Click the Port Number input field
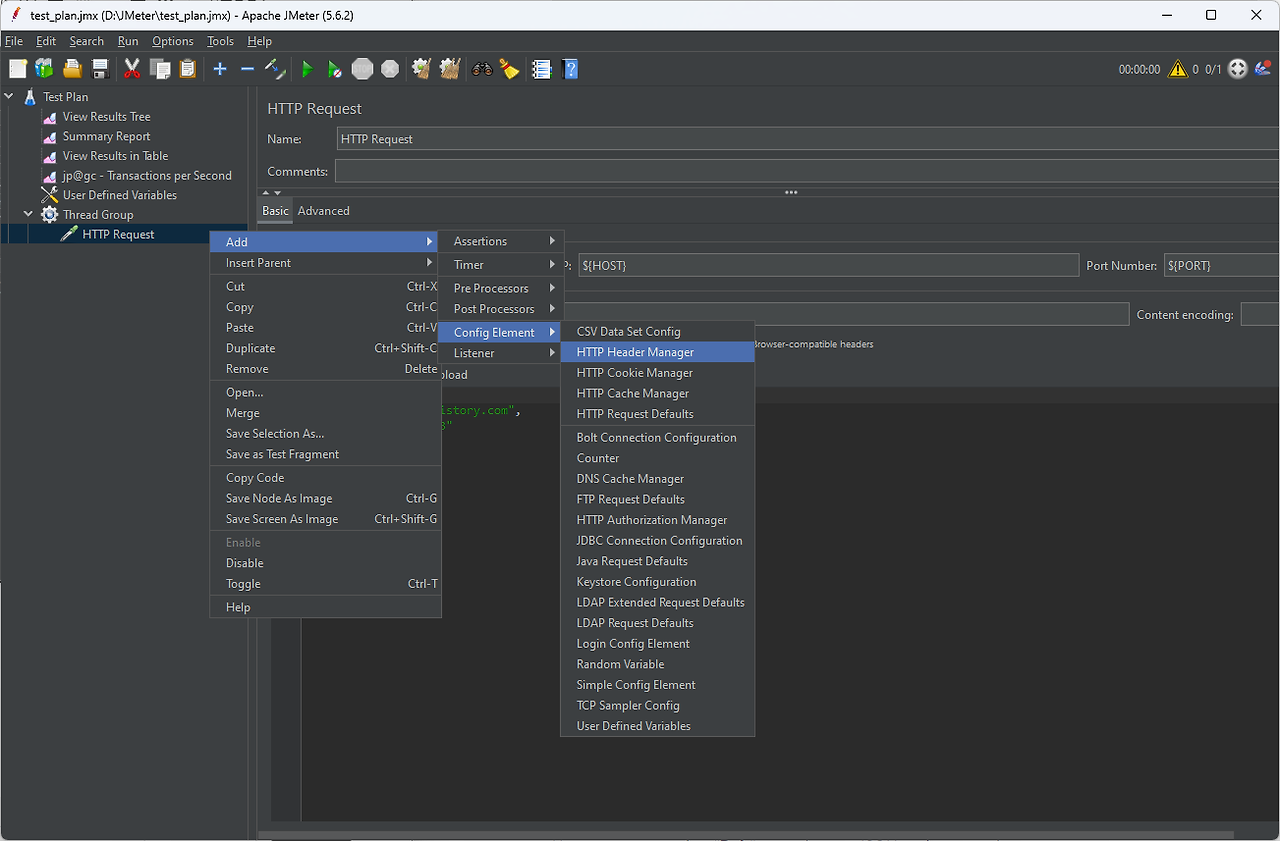 point(1221,266)
